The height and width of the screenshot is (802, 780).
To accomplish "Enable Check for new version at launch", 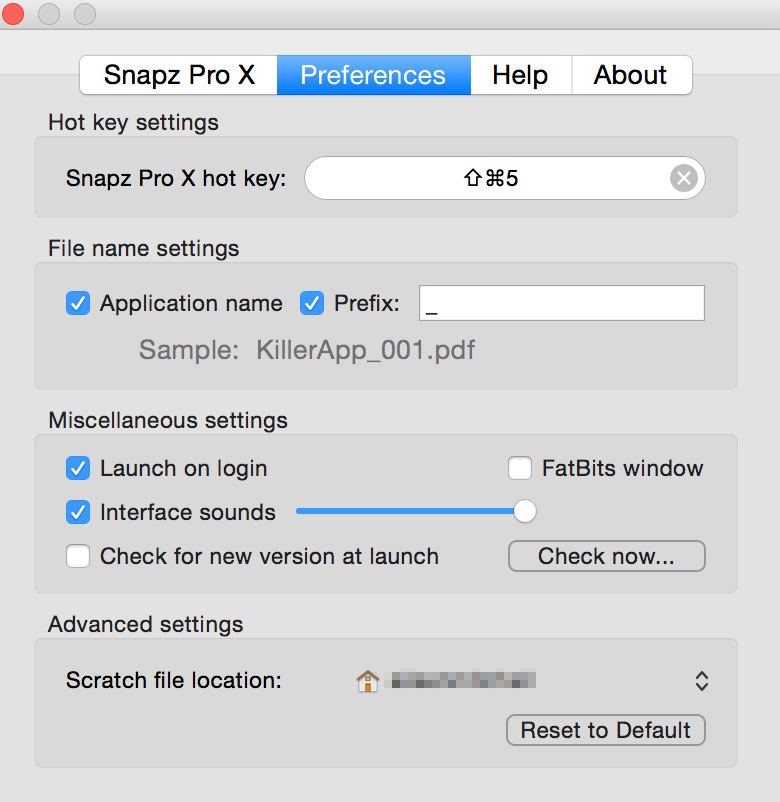I will click(78, 556).
